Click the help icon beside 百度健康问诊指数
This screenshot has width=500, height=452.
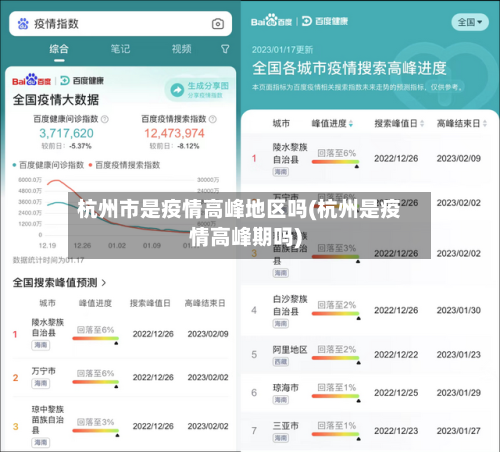pos(105,119)
